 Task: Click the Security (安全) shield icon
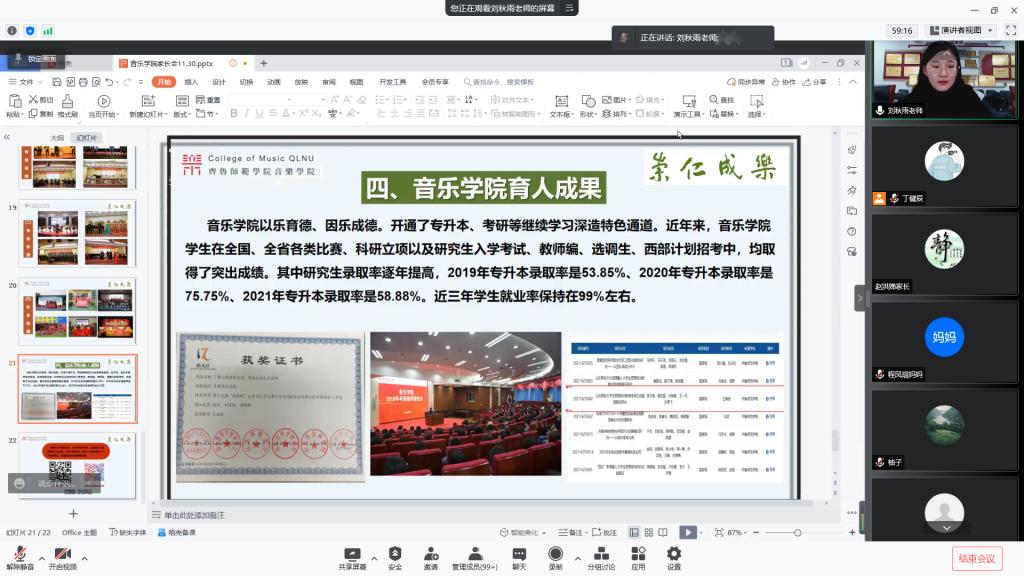[x=395, y=557]
